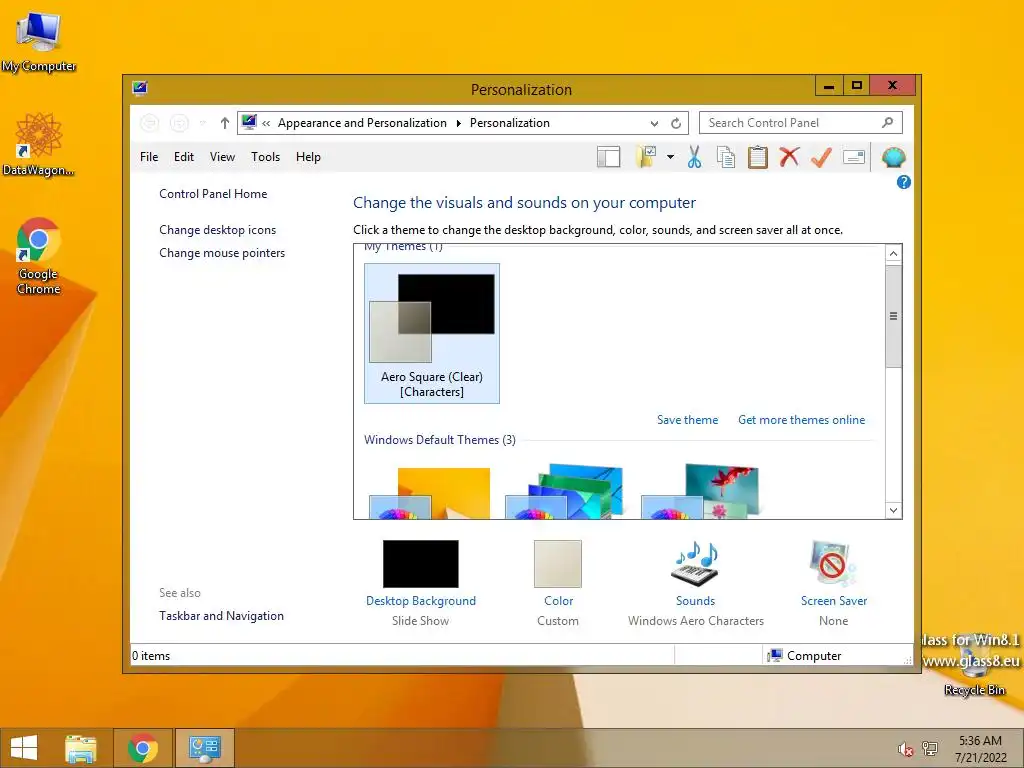
Task: Open the Tools menu
Action: tap(265, 157)
